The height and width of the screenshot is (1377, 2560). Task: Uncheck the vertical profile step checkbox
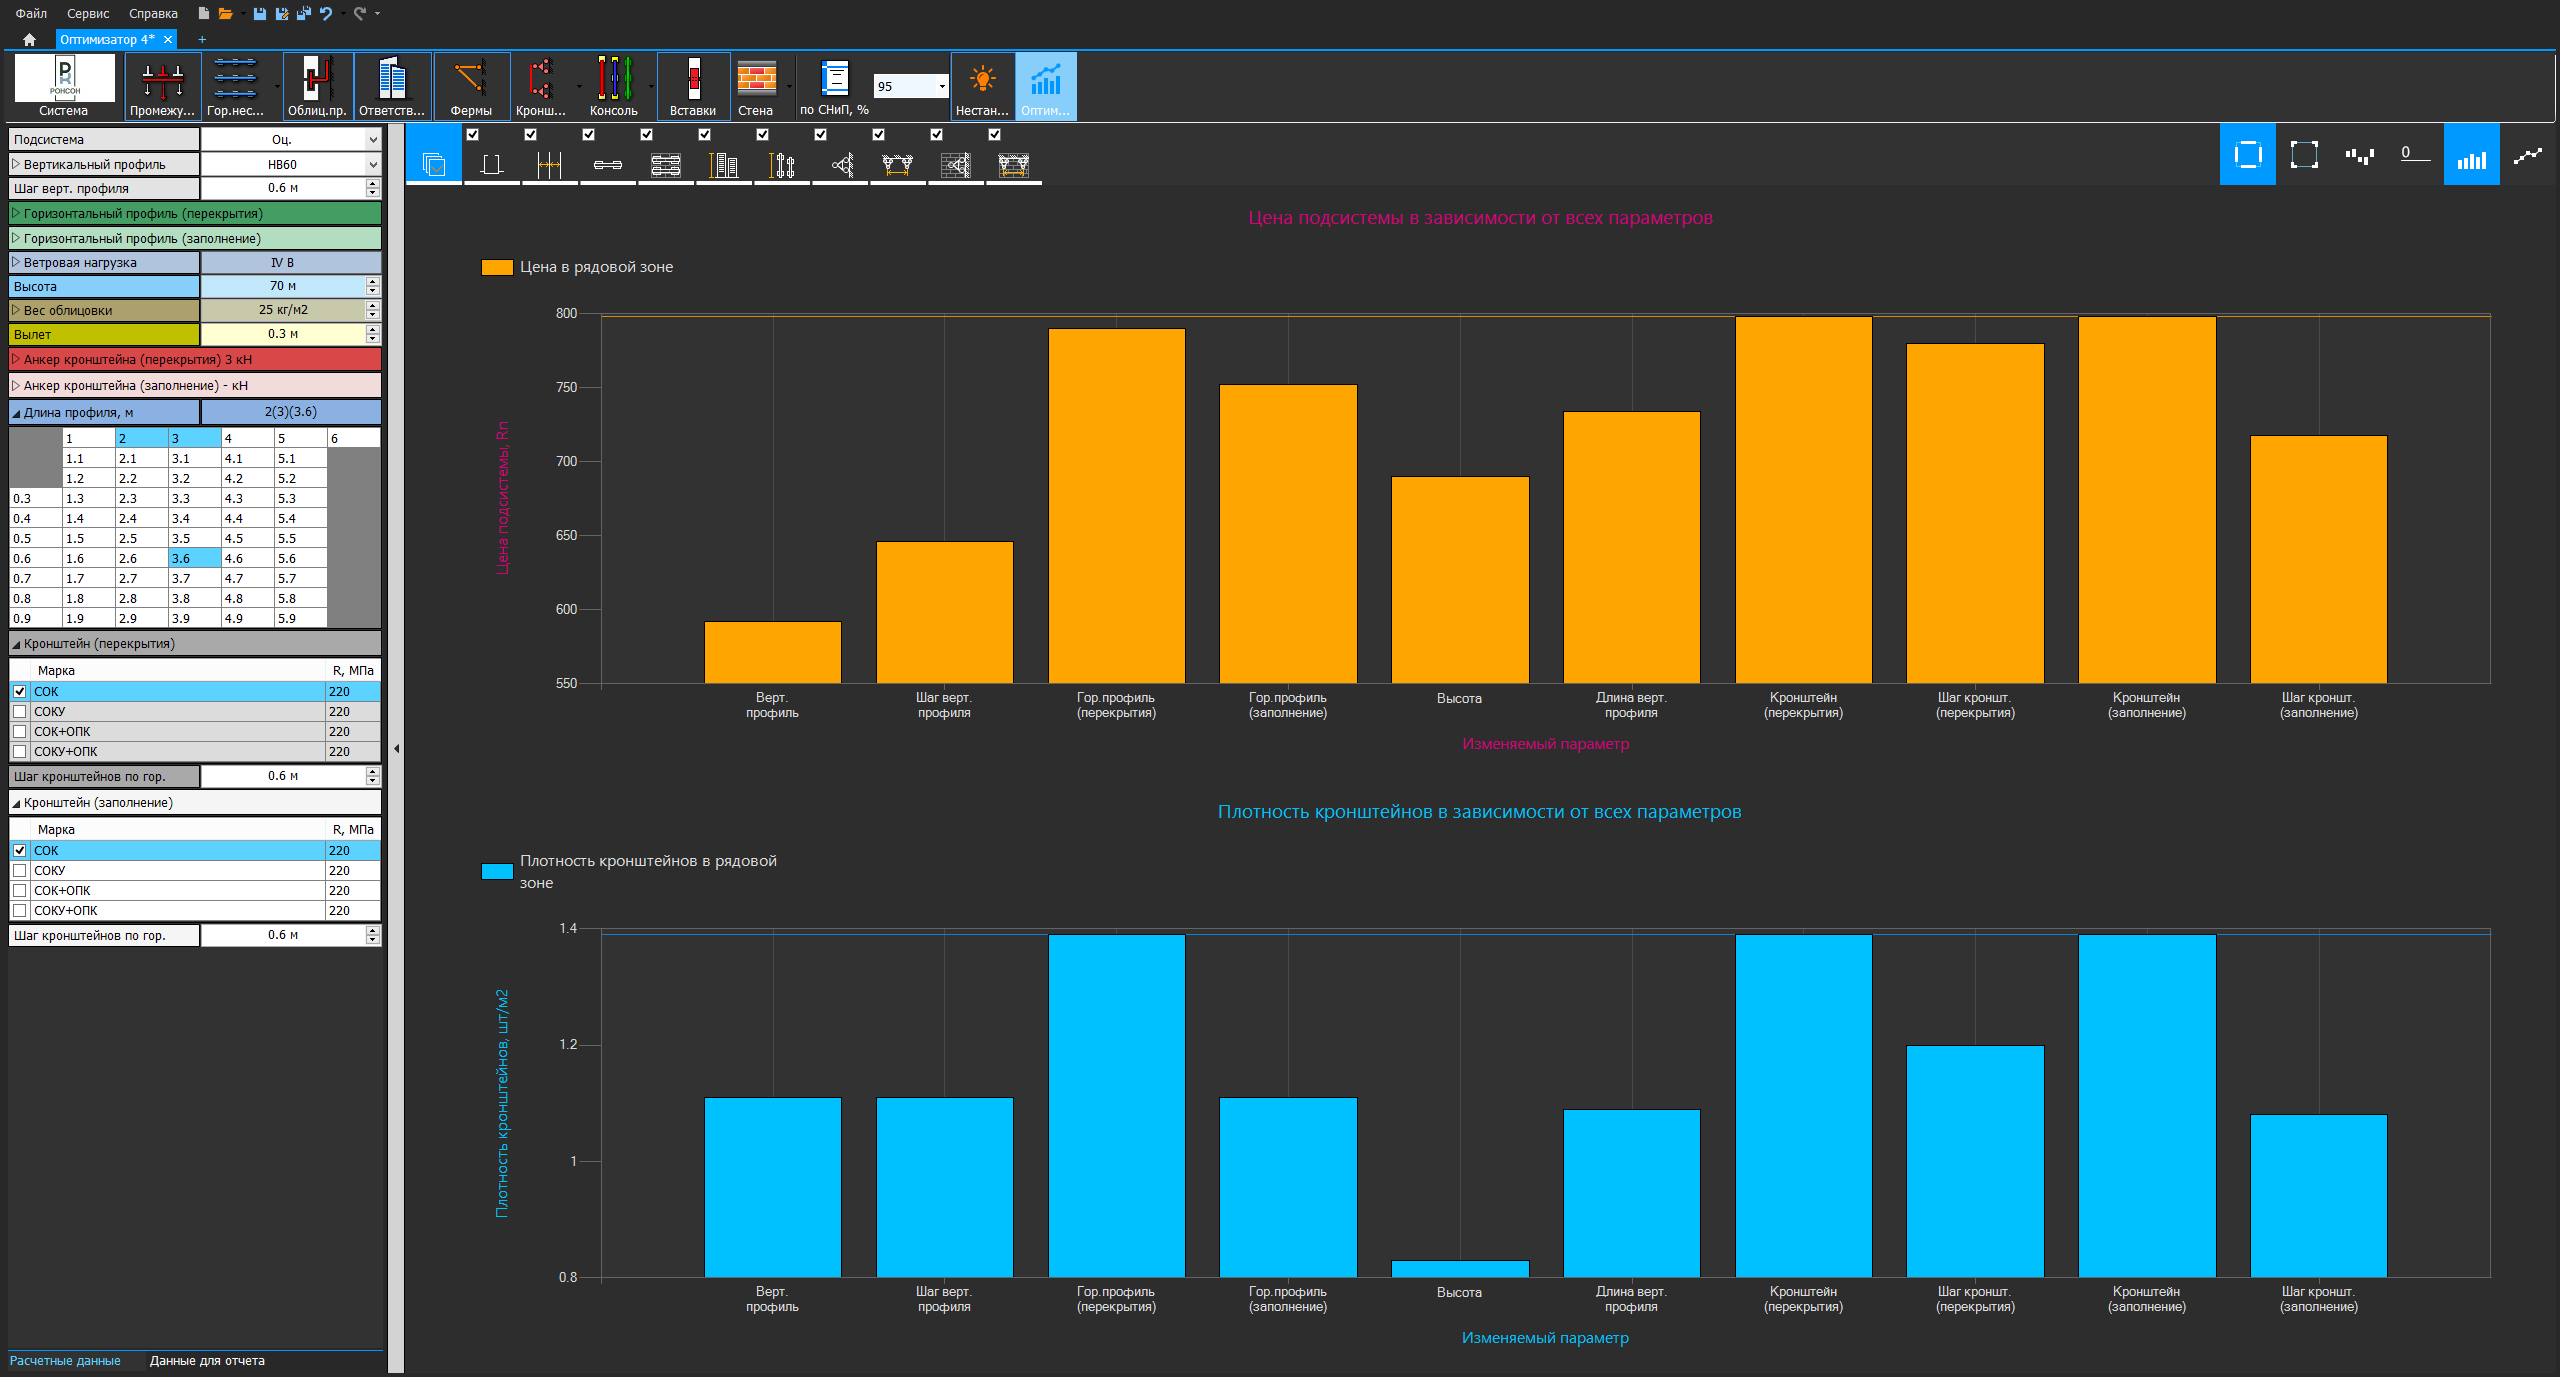tap(531, 134)
